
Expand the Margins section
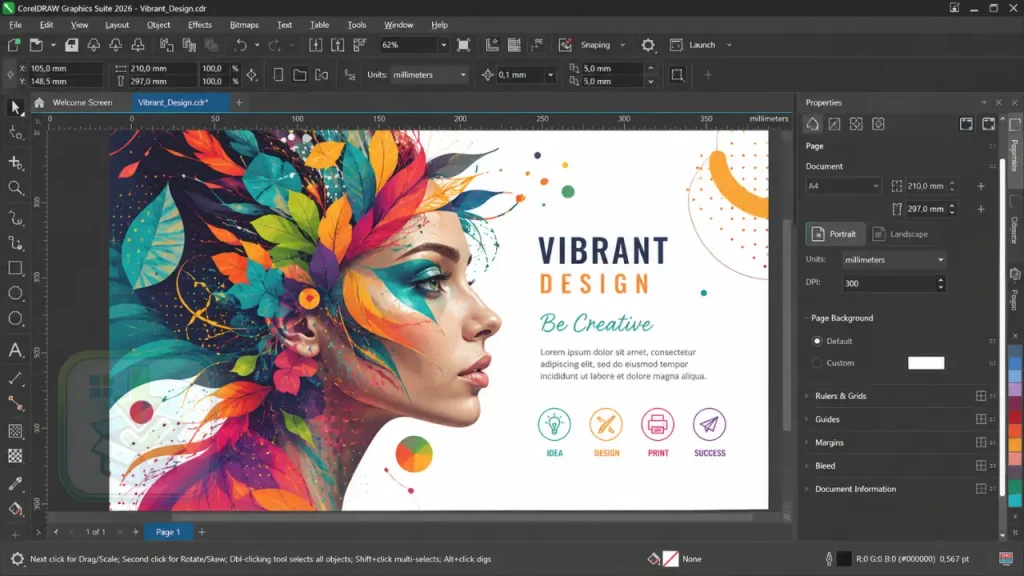[x=829, y=443]
